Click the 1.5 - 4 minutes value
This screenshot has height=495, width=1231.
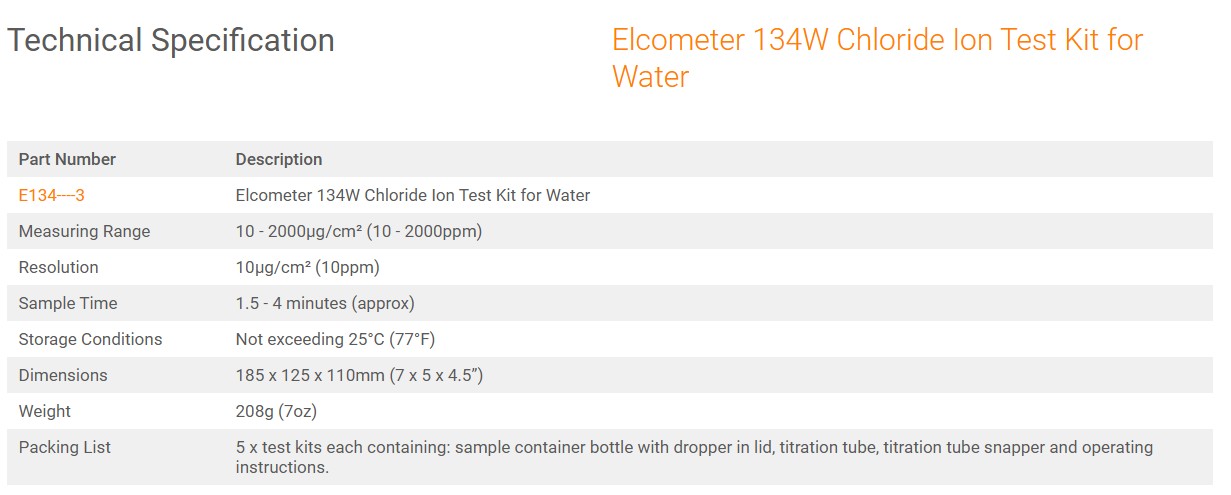(x=325, y=303)
